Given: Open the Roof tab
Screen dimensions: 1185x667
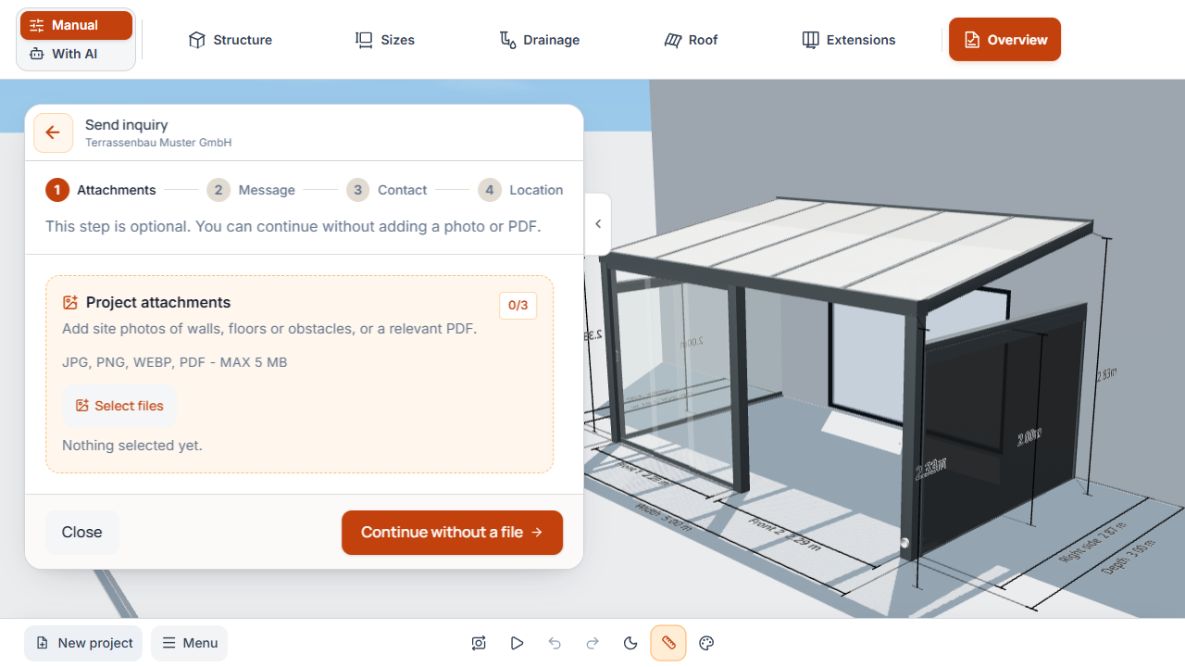Looking at the screenshot, I should point(691,40).
